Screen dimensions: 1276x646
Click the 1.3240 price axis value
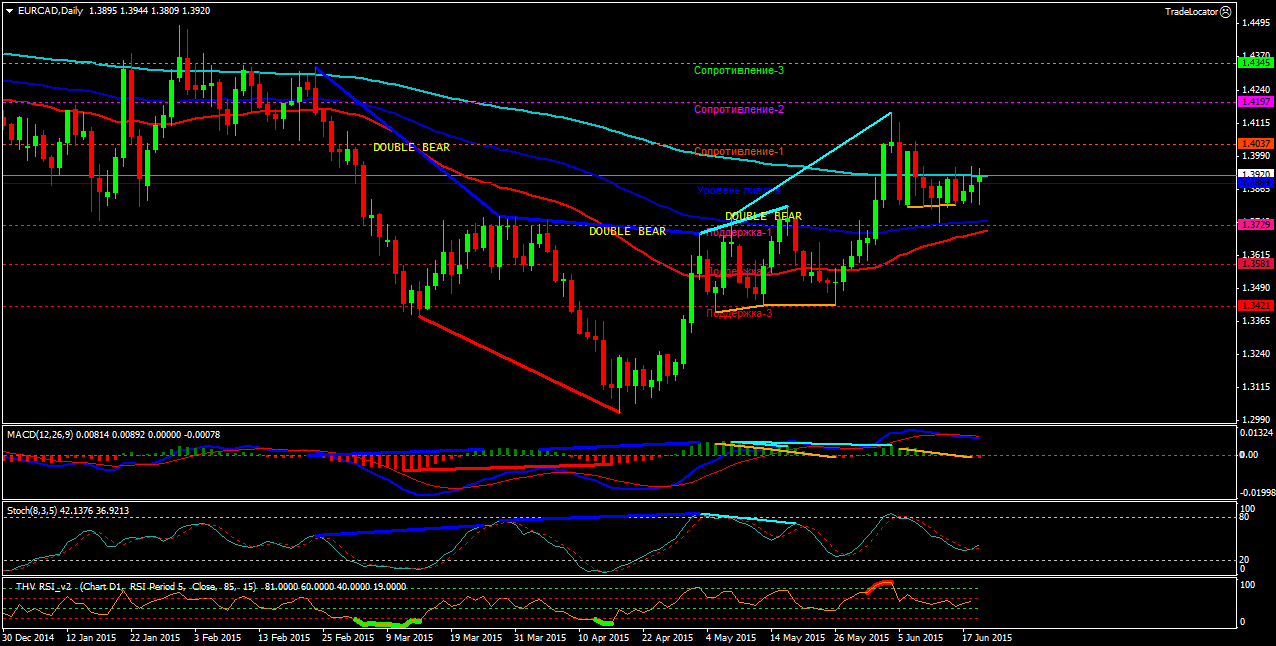tap(1256, 354)
